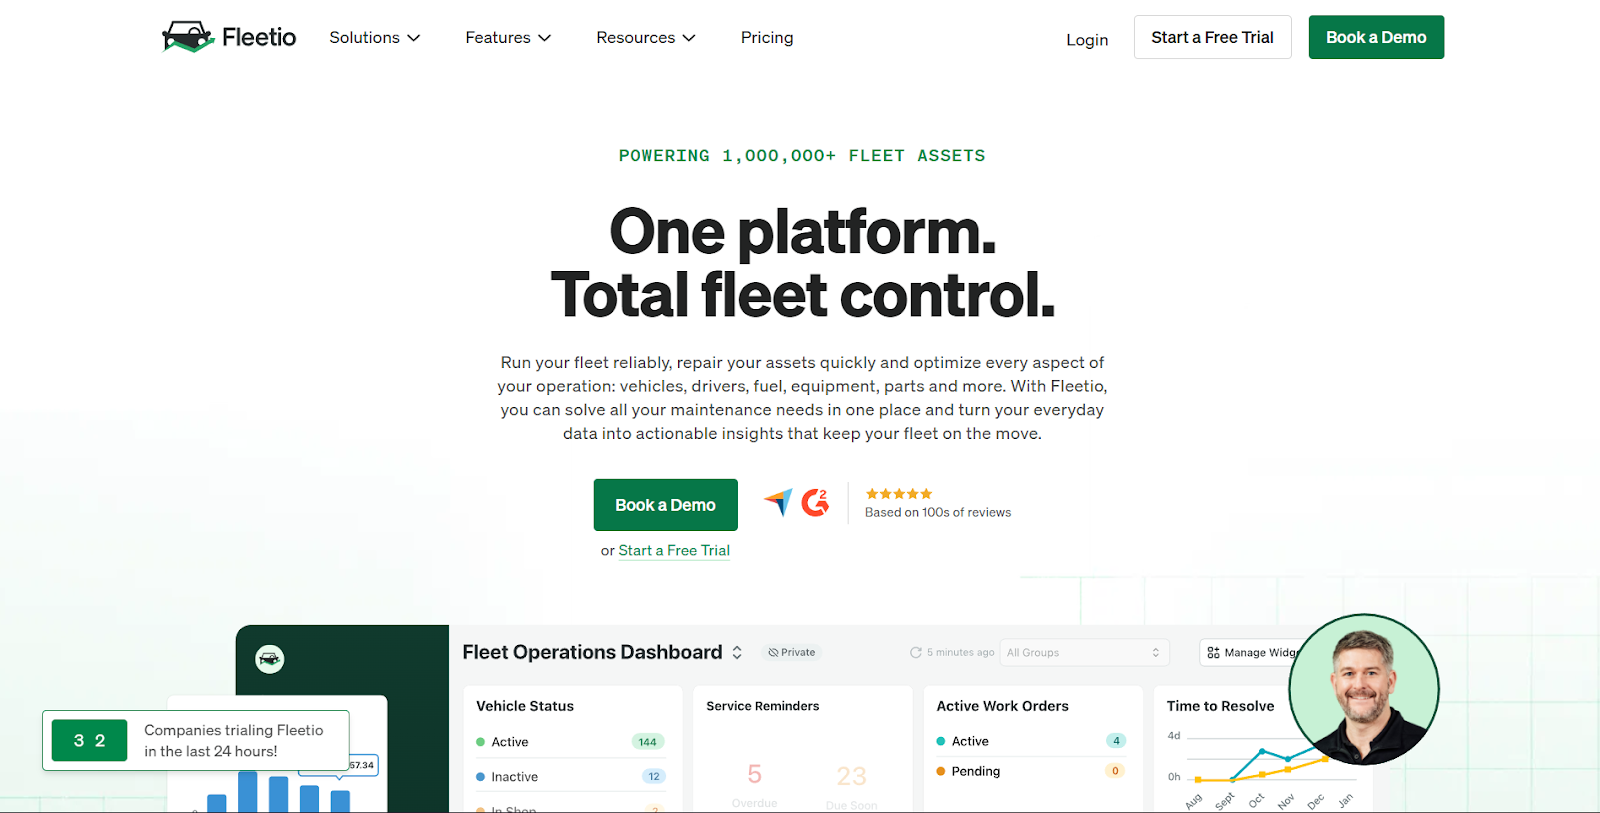Click the 0 pending work orders badge
The height and width of the screenshot is (813, 1600).
[1115, 771]
